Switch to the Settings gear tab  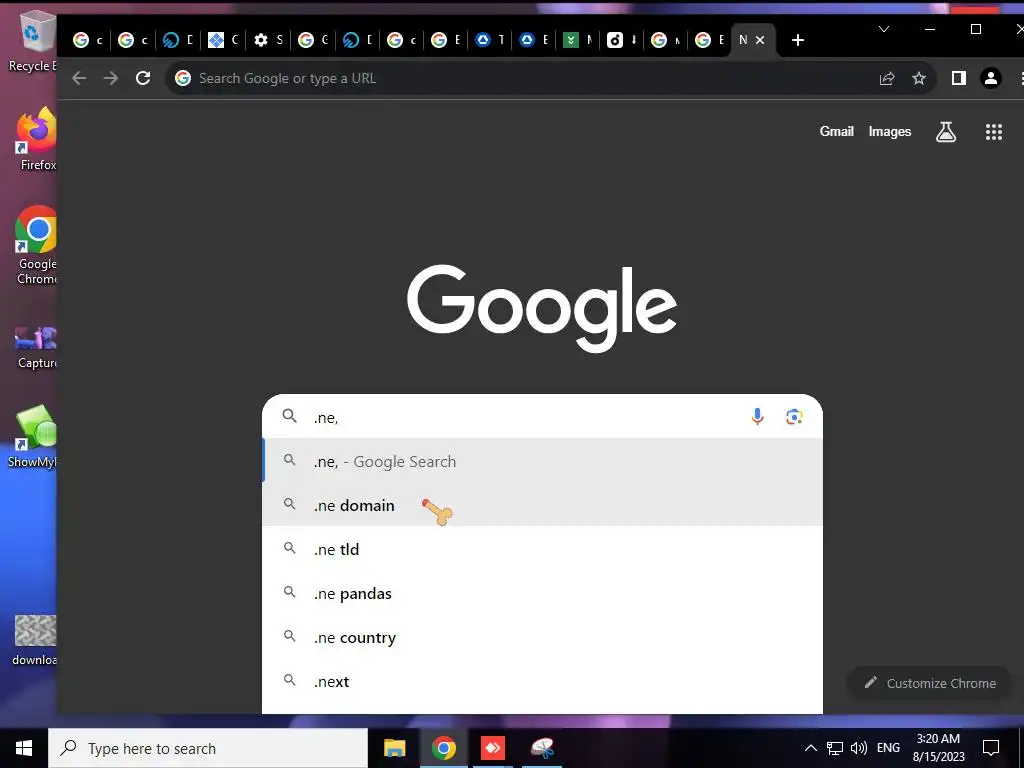point(268,40)
